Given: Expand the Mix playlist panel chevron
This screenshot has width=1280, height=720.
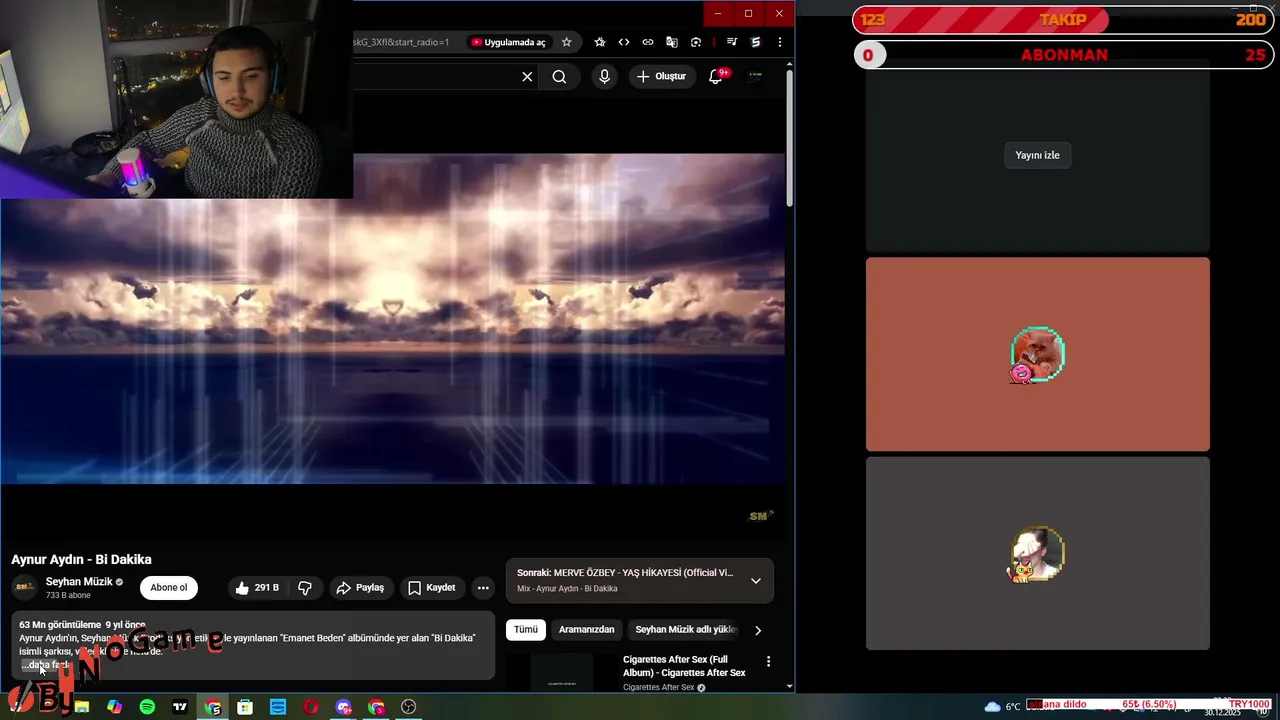Looking at the screenshot, I should 756,581.
